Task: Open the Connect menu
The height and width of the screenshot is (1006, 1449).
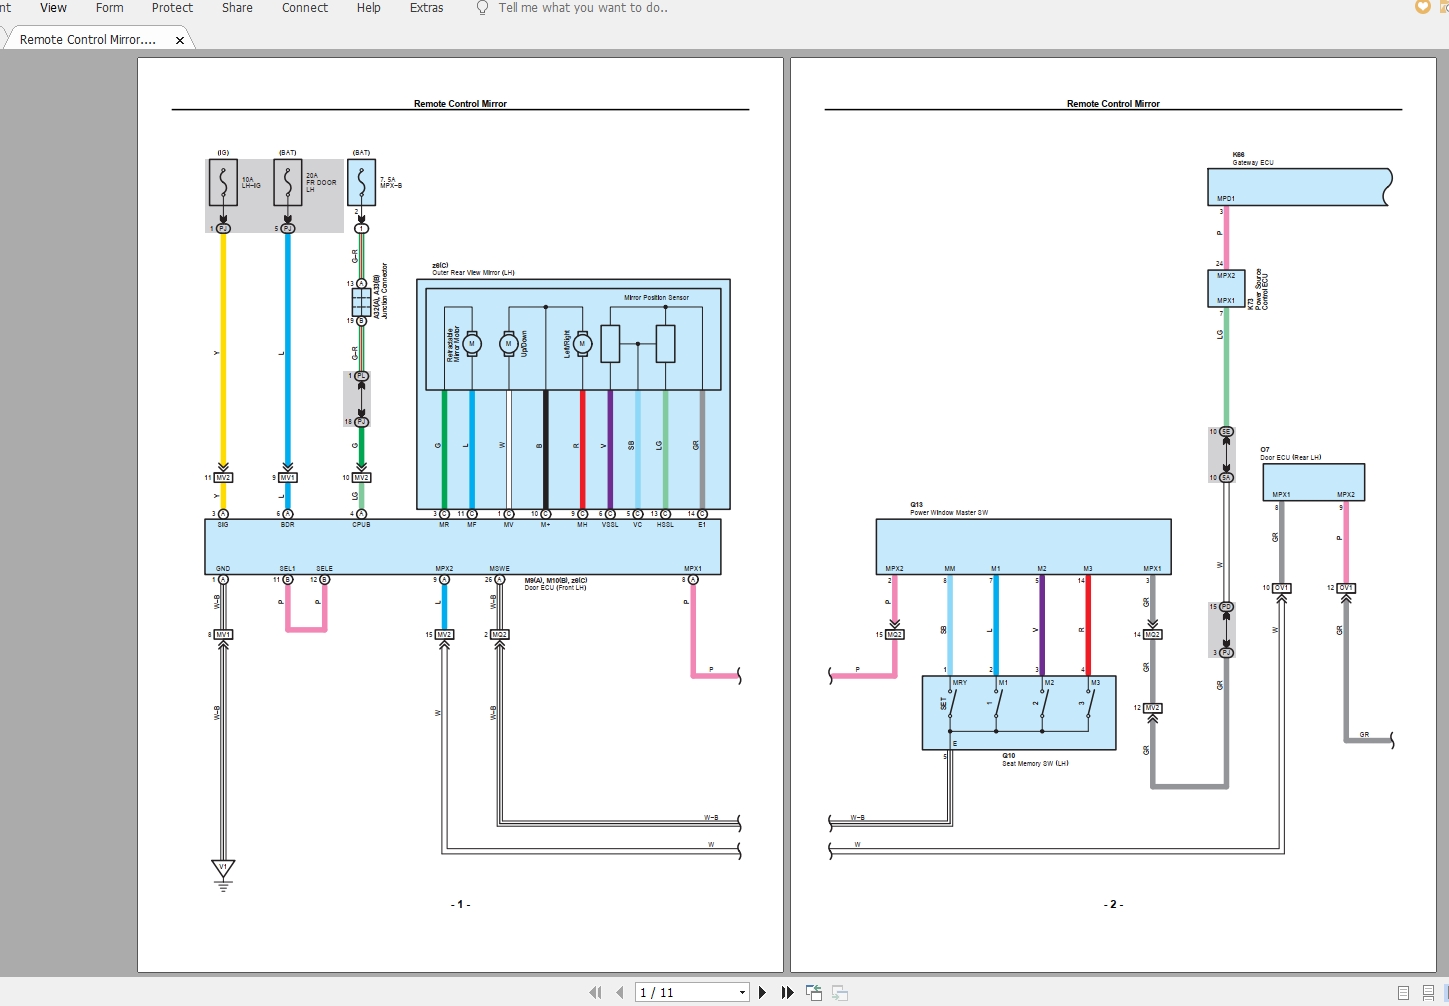Action: 305,8
